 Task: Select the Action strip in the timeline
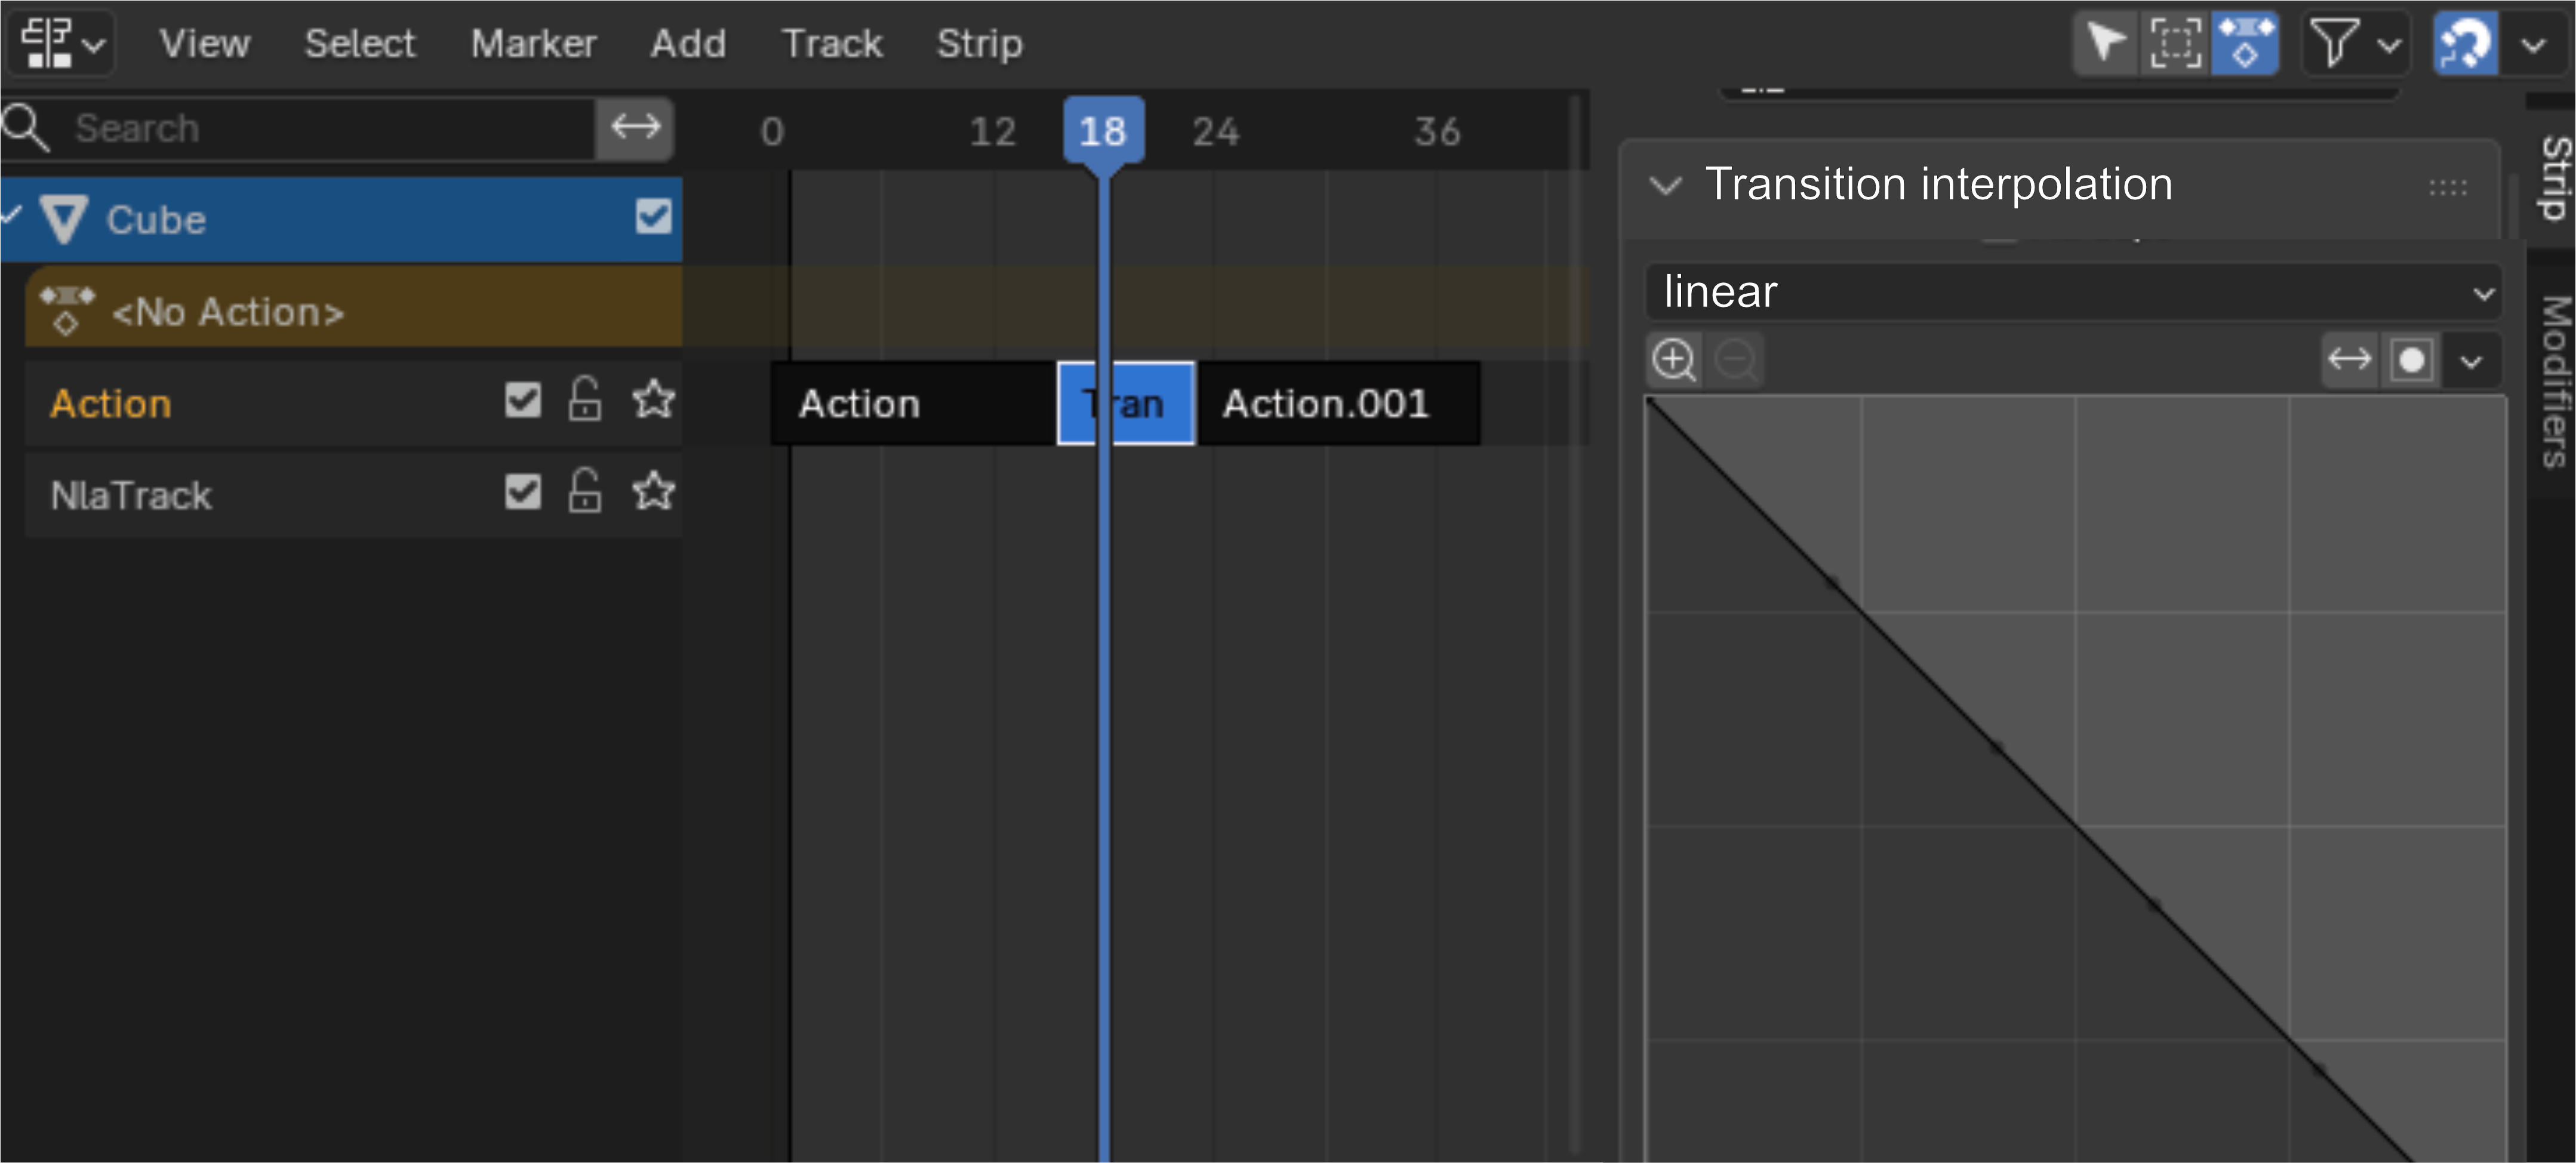913,403
